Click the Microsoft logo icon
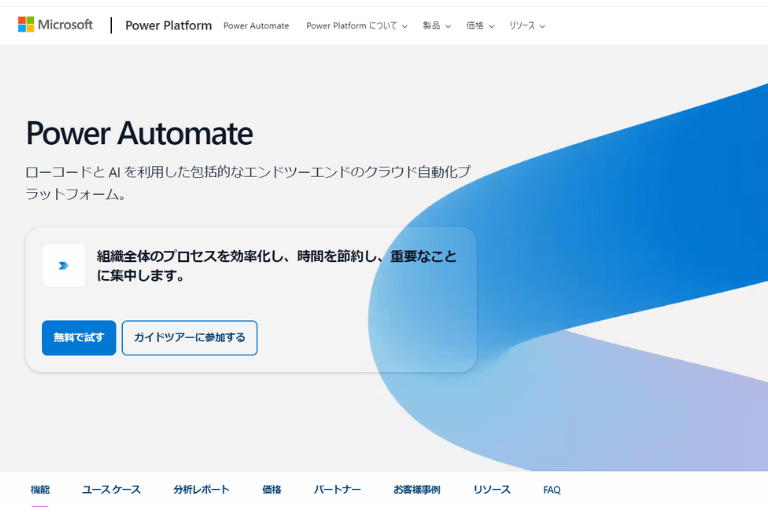This screenshot has height=512, width=768. click(26, 24)
